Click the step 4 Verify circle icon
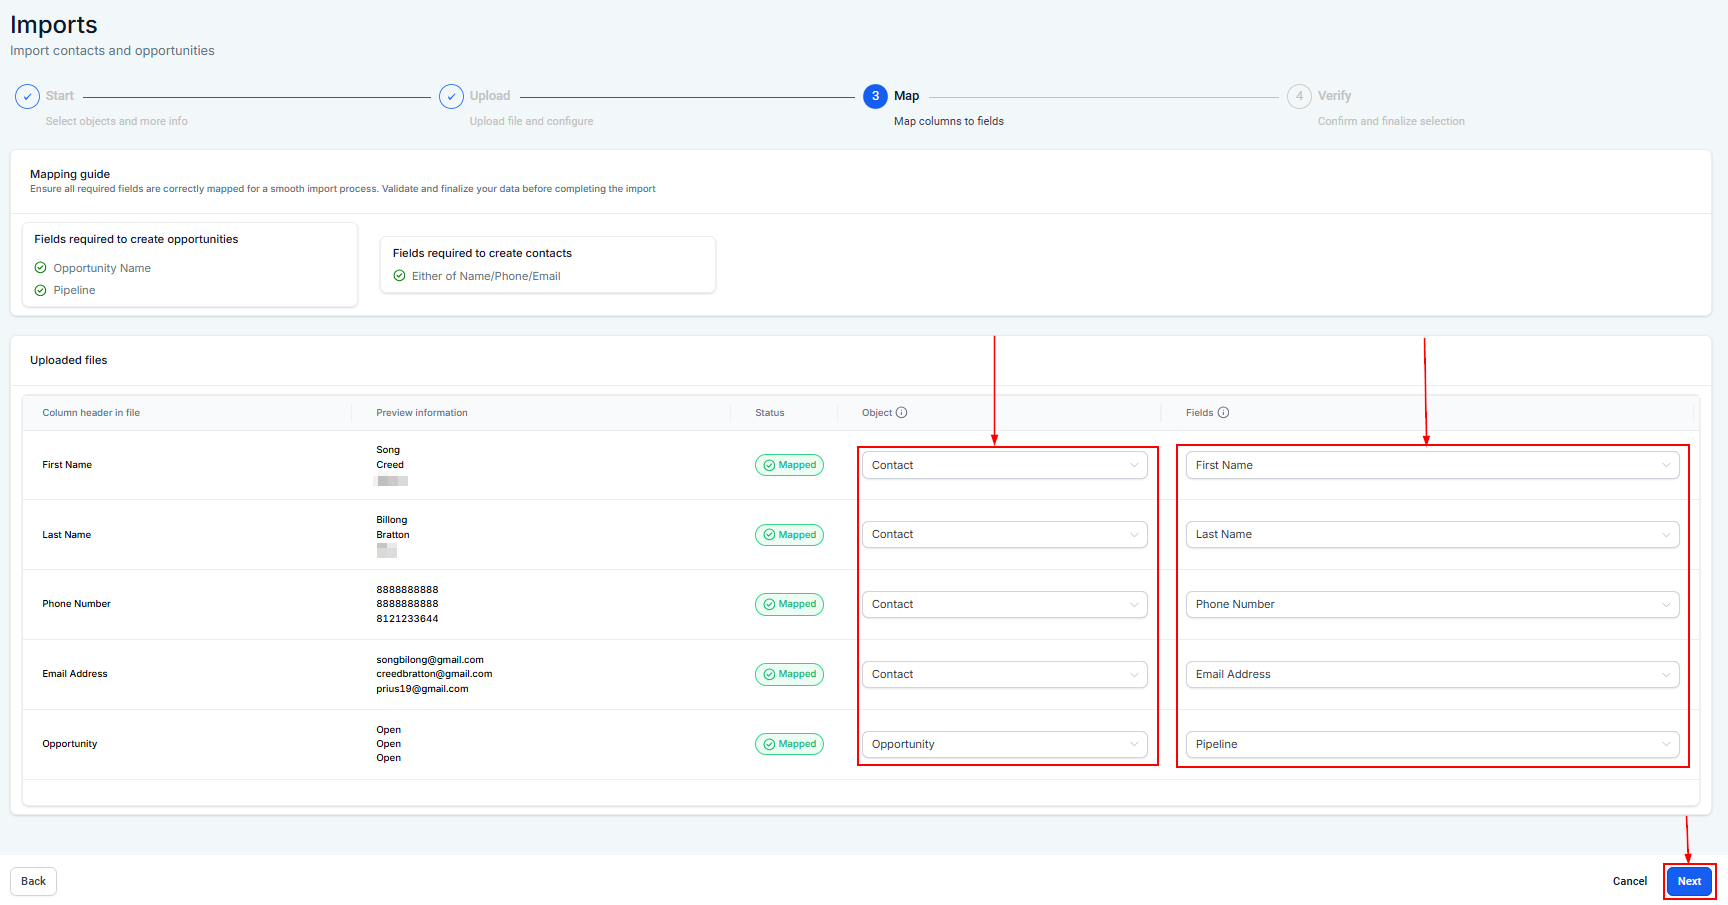The height and width of the screenshot is (905, 1728). point(1299,97)
